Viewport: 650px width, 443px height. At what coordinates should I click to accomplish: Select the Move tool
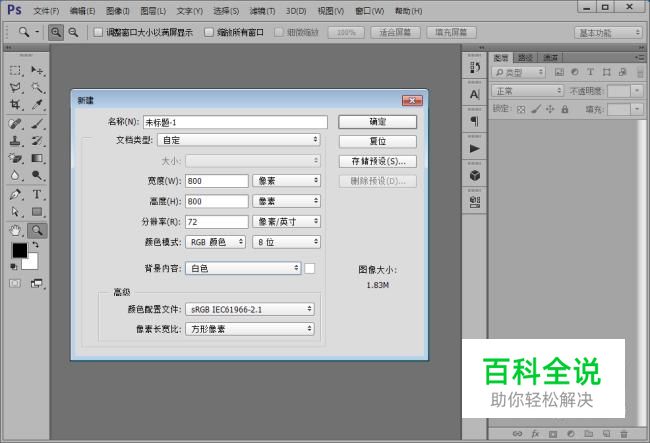[x=37, y=70]
